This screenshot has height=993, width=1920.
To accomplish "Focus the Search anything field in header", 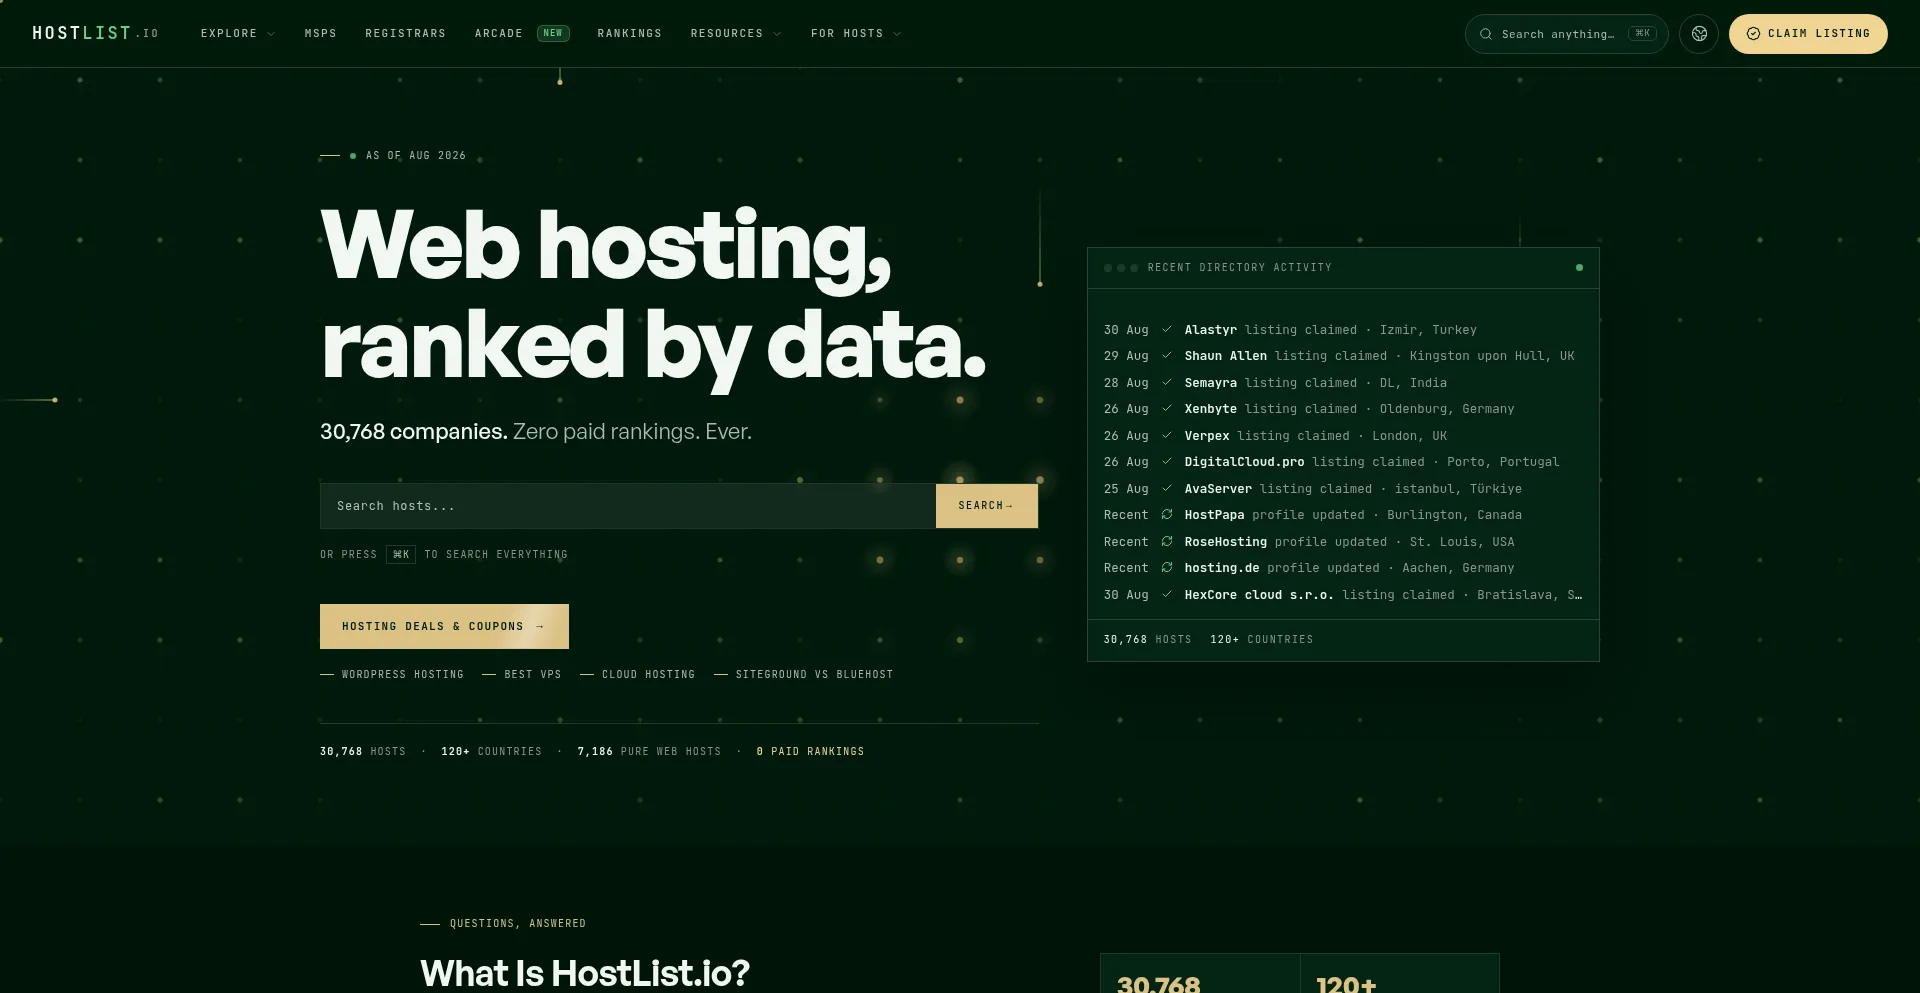I will pyautogui.click(x=1566, y=34).
